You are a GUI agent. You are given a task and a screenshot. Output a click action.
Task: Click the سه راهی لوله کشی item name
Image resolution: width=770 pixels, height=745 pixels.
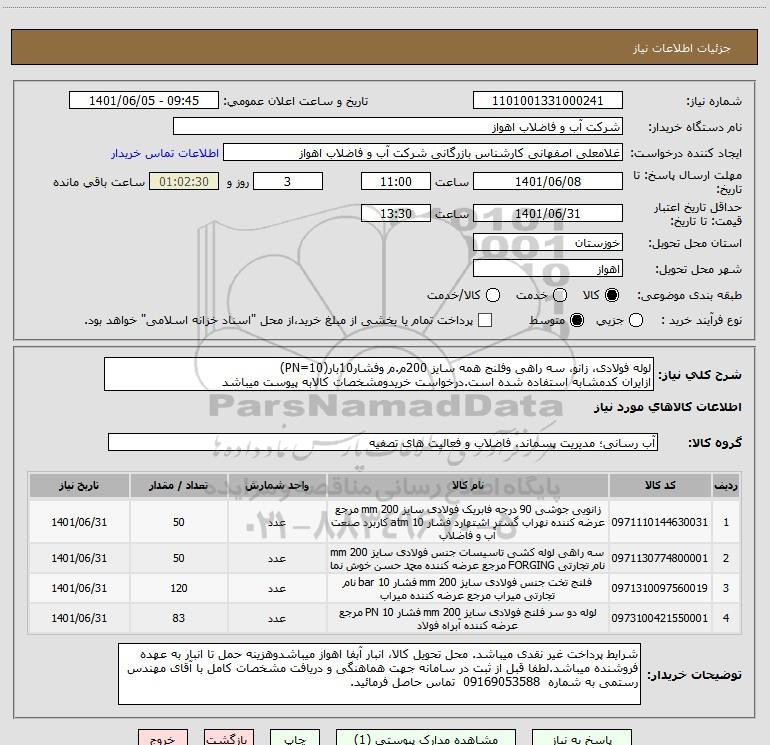[x=468, y=559]
